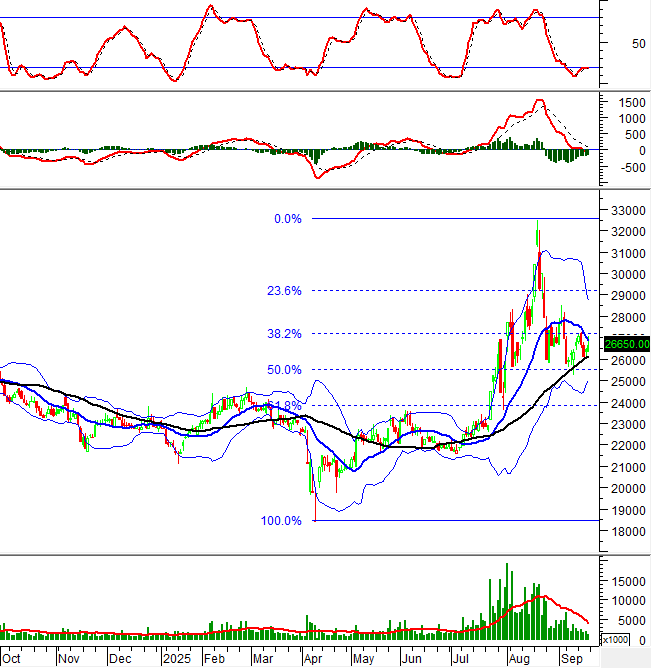Click the 24000 price axis value
This screenshot has width=651, height=668.
pyautogui.click(x=628, y=403)
